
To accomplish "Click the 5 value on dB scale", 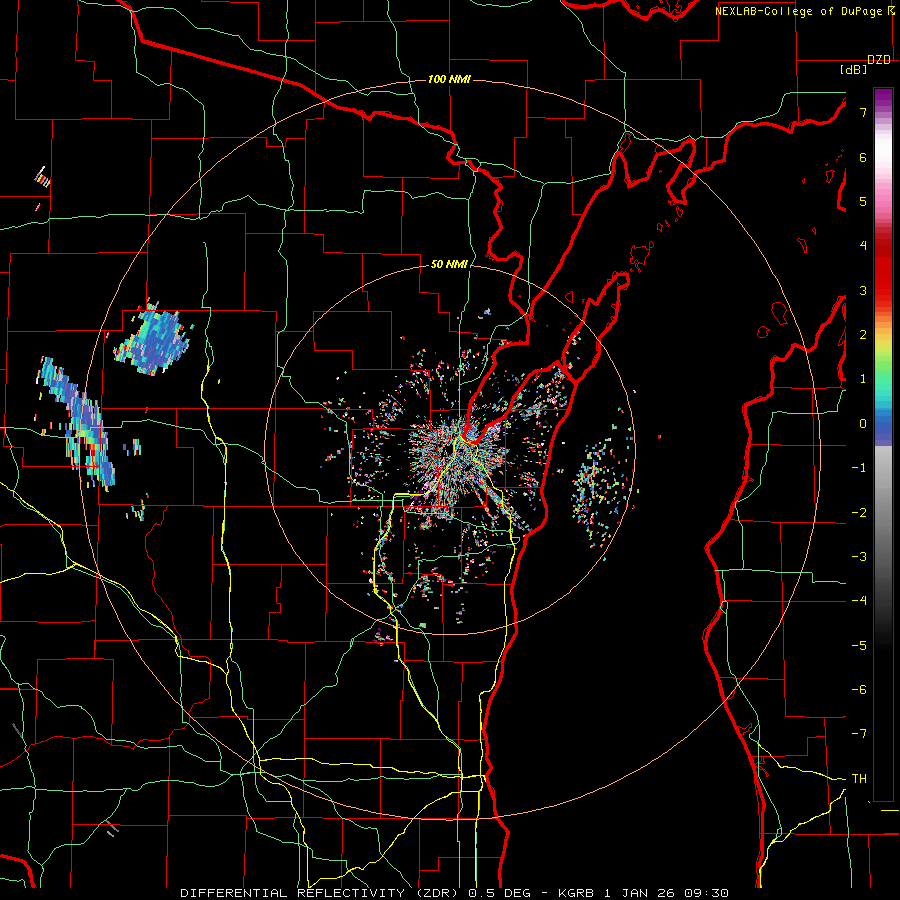I will [863, 201].
